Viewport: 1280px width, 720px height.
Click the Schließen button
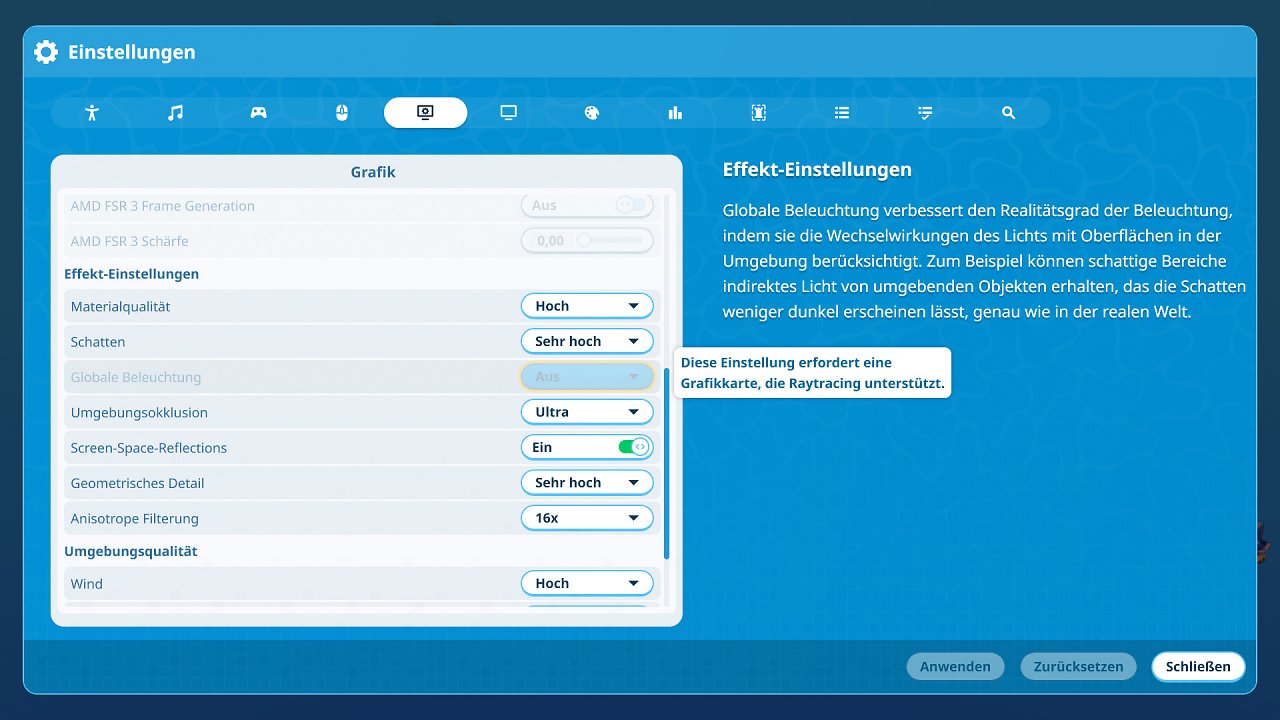point(1198,666)
